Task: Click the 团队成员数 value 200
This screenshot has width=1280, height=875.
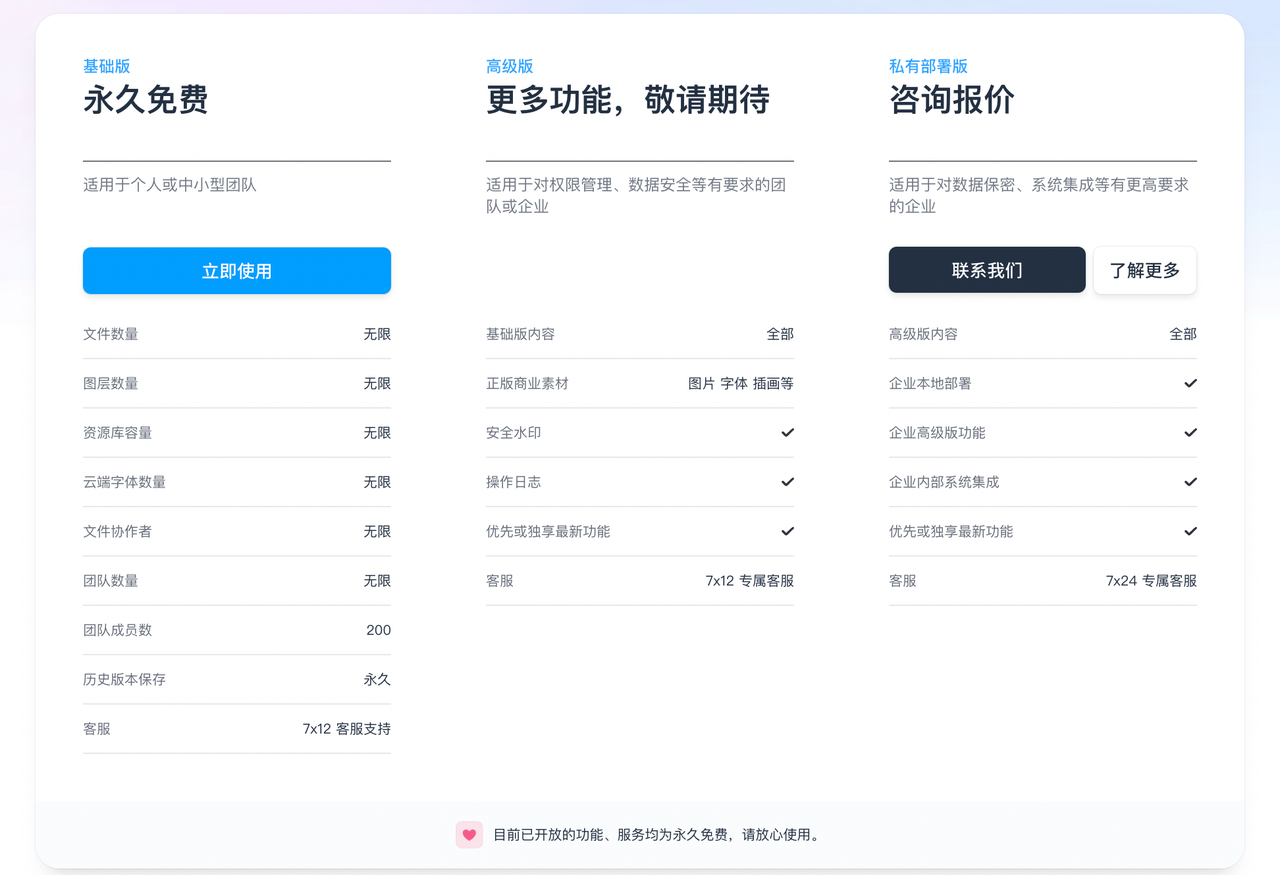Action: tap(378, 630)
